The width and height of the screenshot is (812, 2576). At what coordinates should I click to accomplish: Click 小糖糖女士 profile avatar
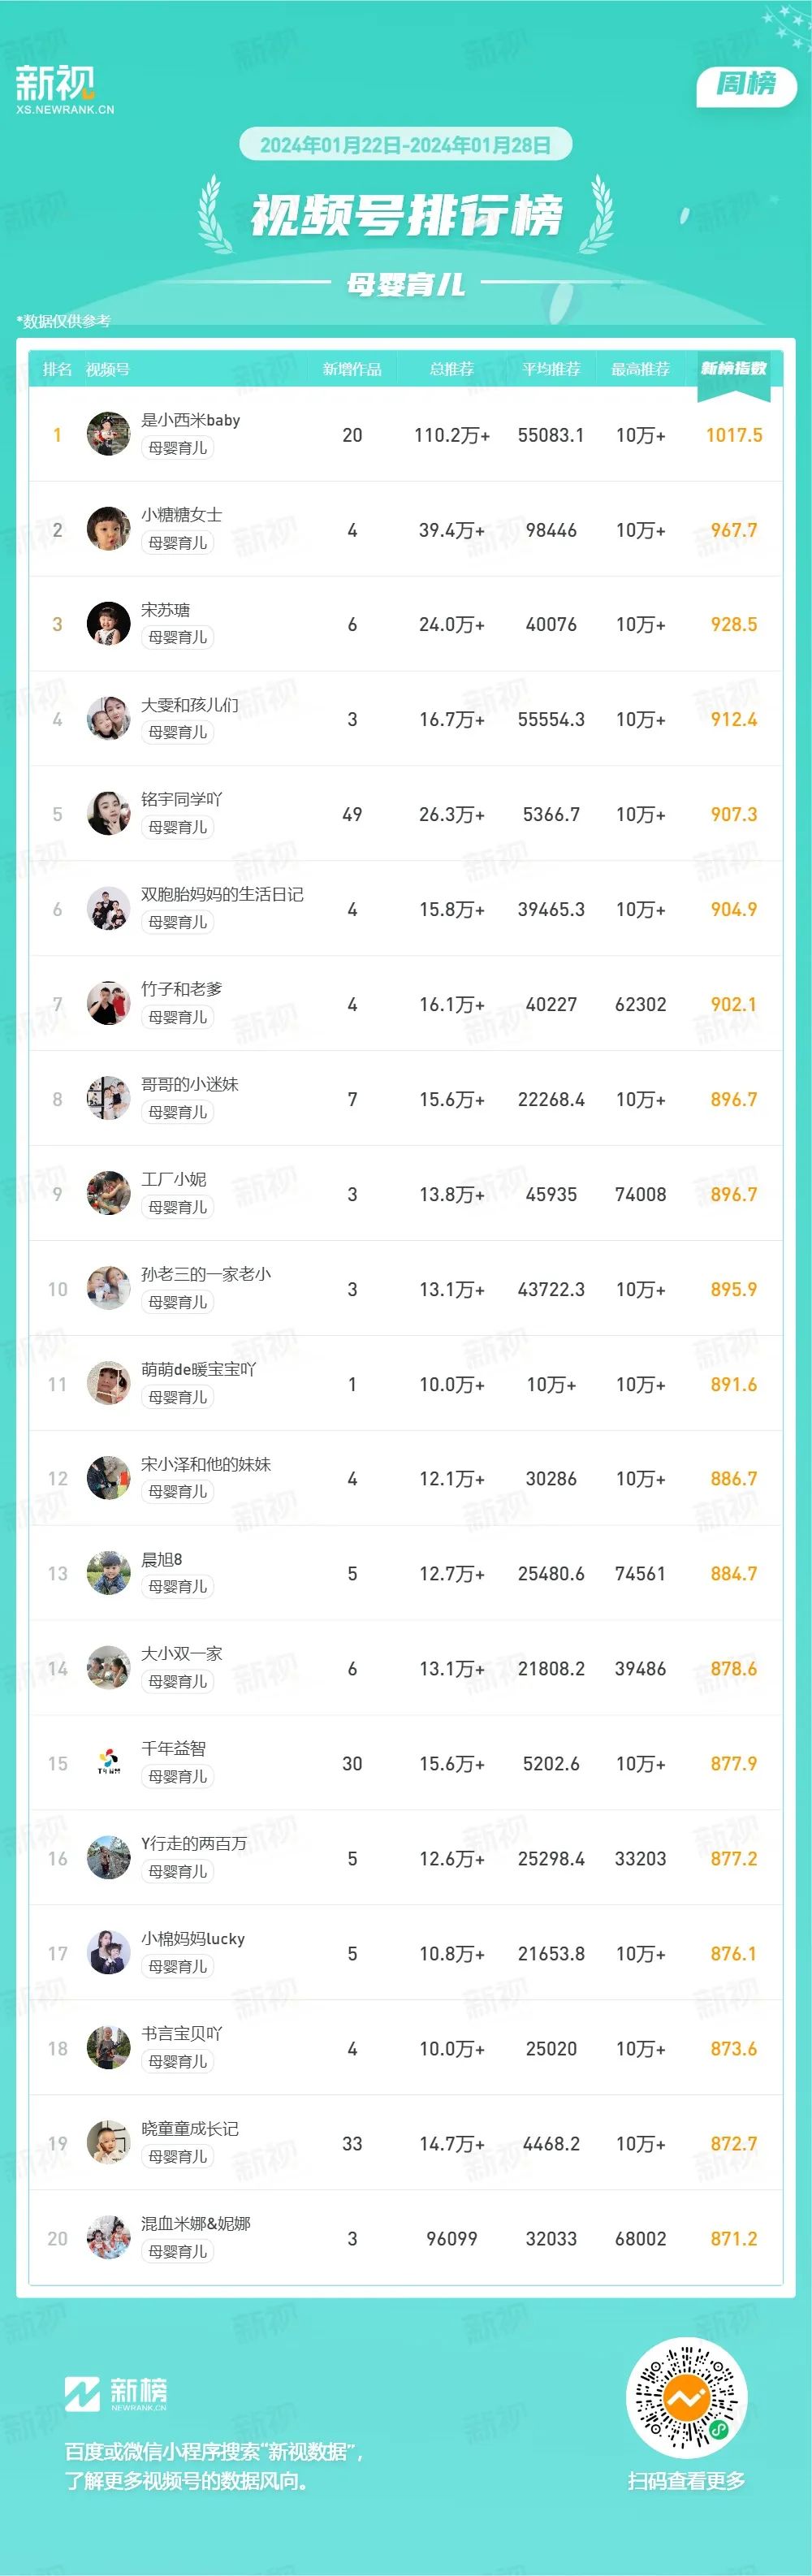(108, 529)
